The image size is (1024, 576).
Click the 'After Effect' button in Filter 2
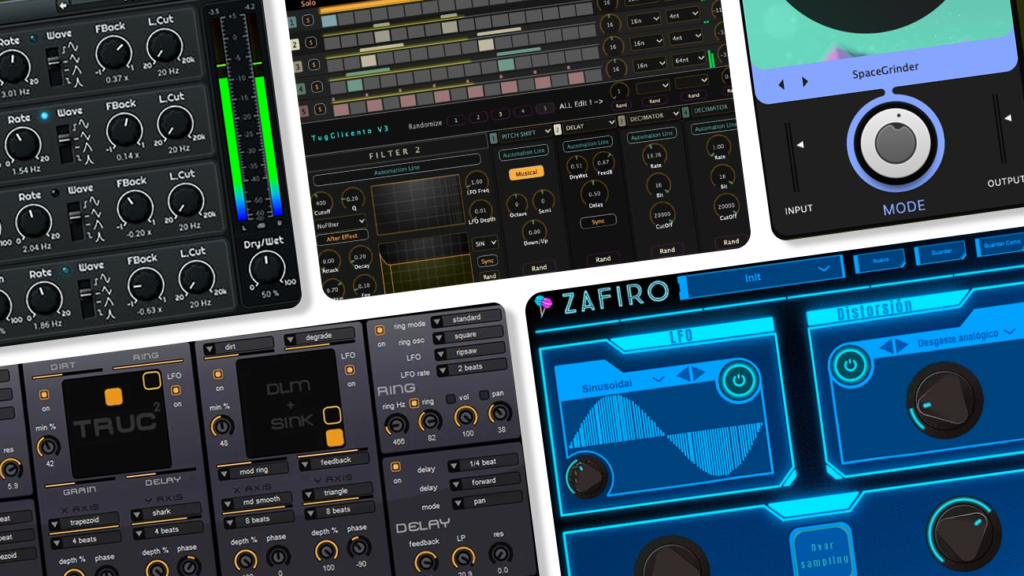[342, 238]
